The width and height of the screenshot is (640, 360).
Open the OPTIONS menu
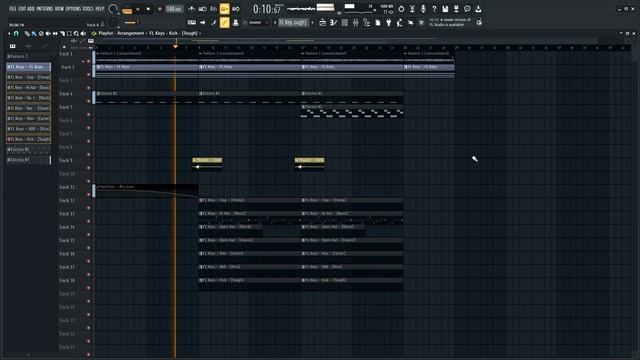(73, 9)
